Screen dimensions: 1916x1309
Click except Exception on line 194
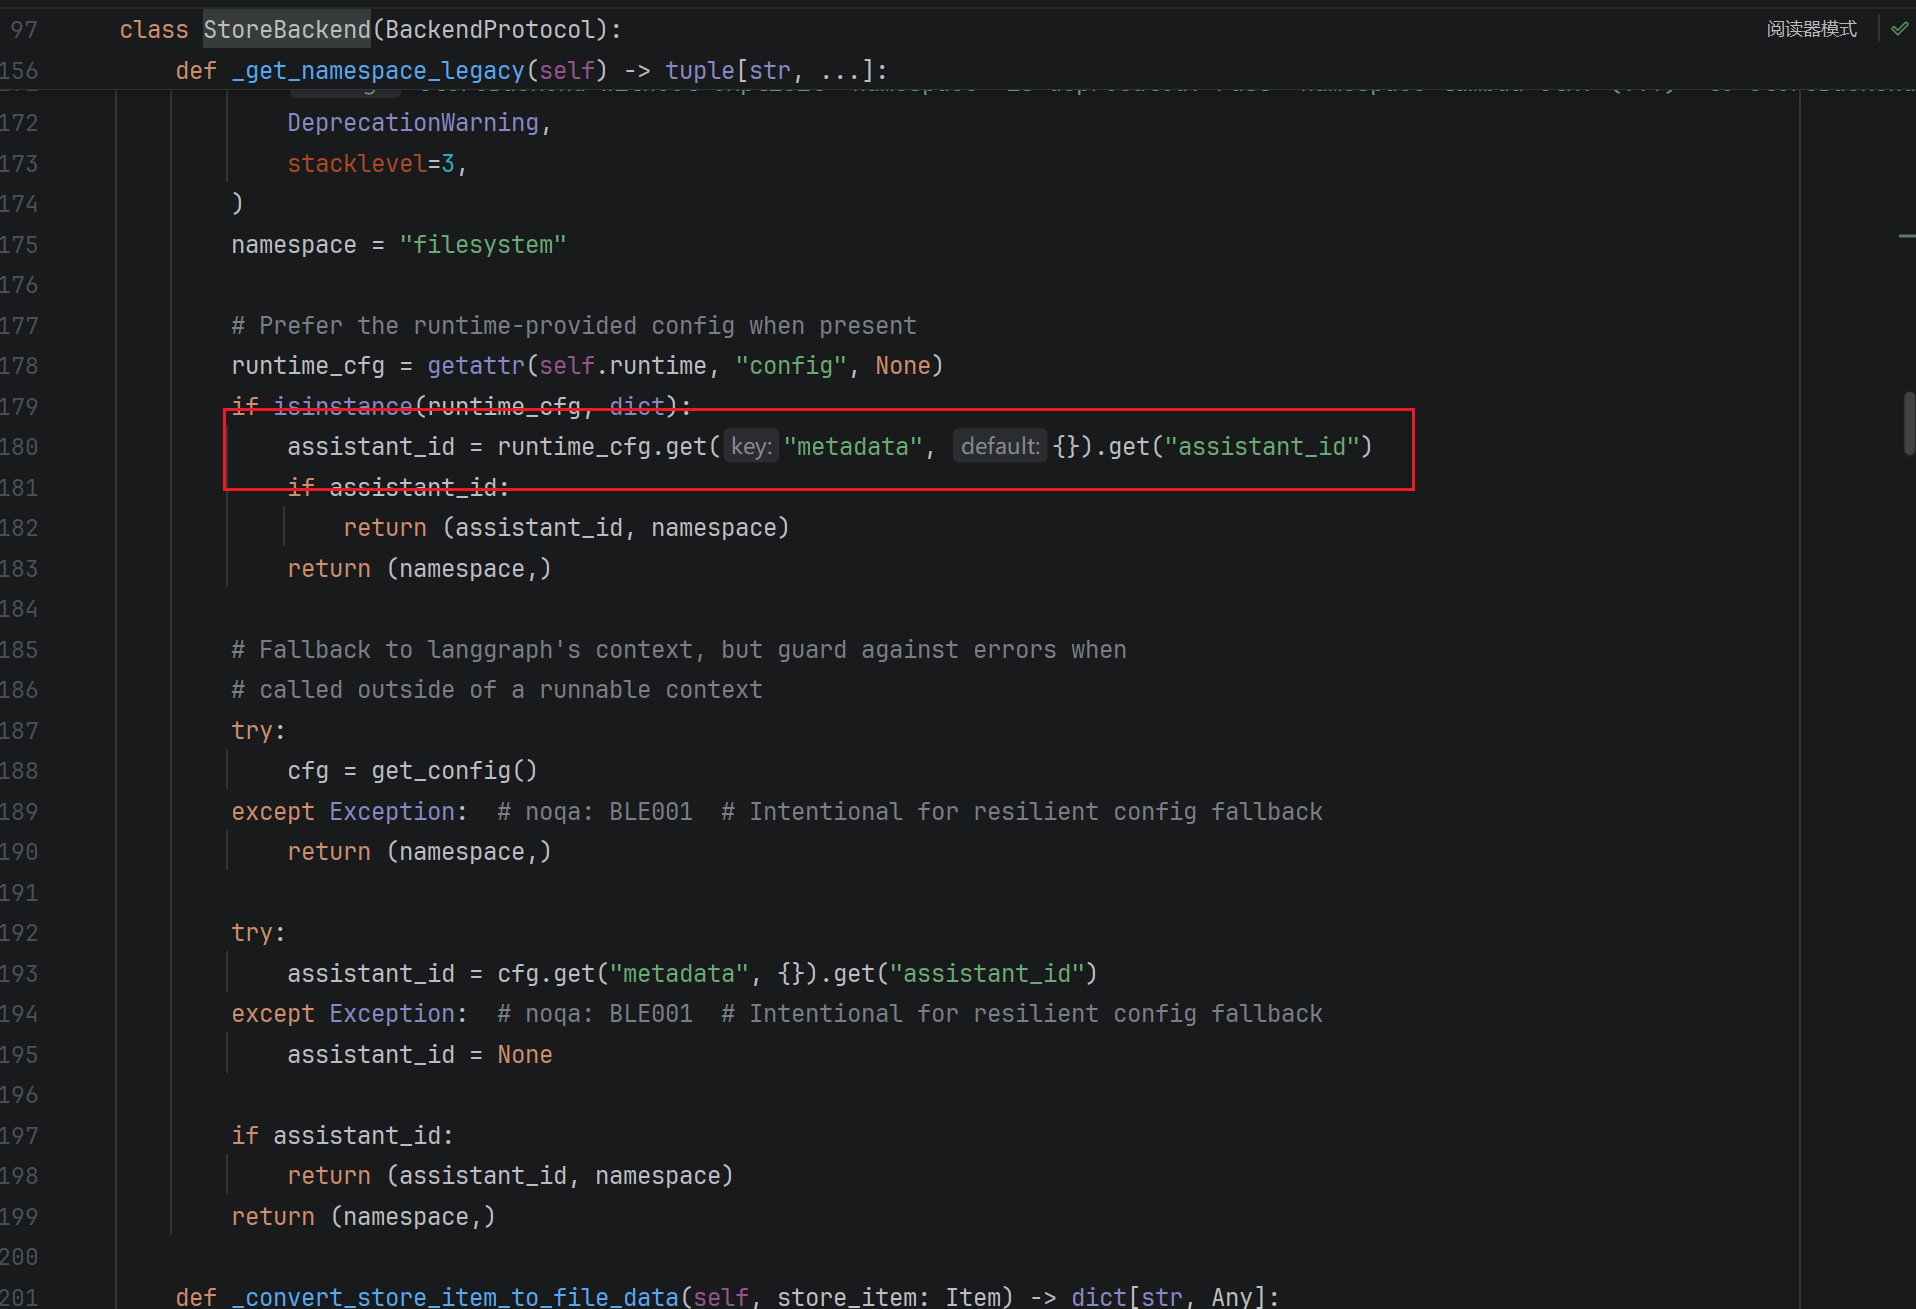tap(343, 1014)
